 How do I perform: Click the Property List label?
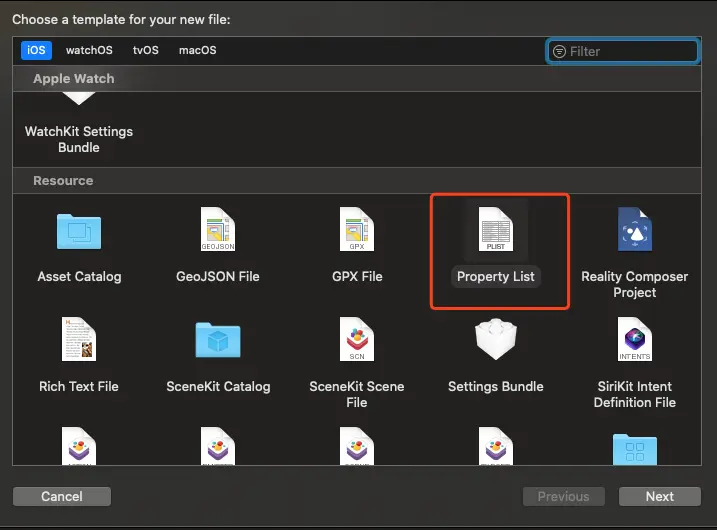click(496, 277)
